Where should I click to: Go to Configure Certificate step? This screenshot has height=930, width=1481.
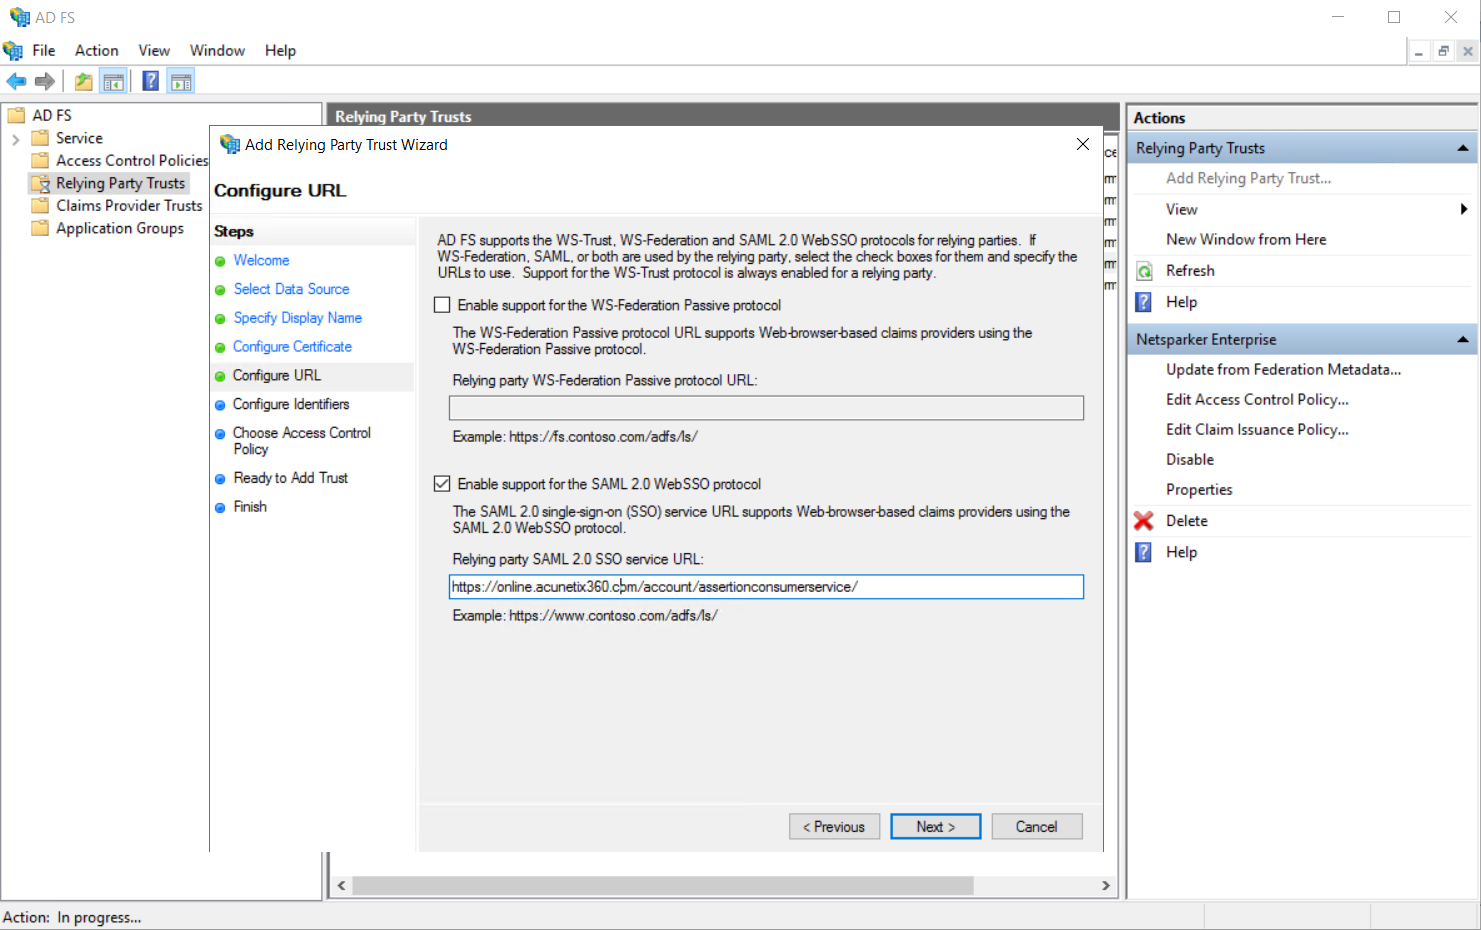click(293, 347)
